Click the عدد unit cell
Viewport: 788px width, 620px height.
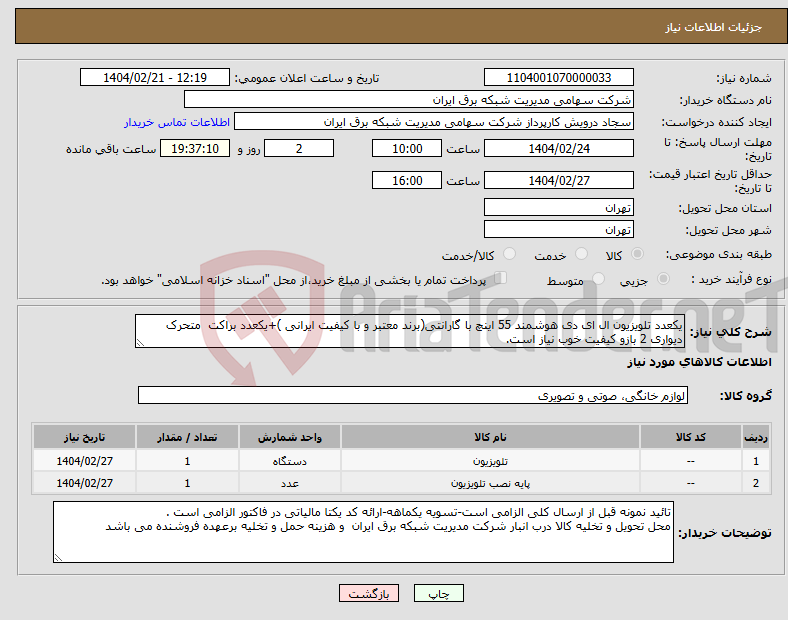(289, 483)
